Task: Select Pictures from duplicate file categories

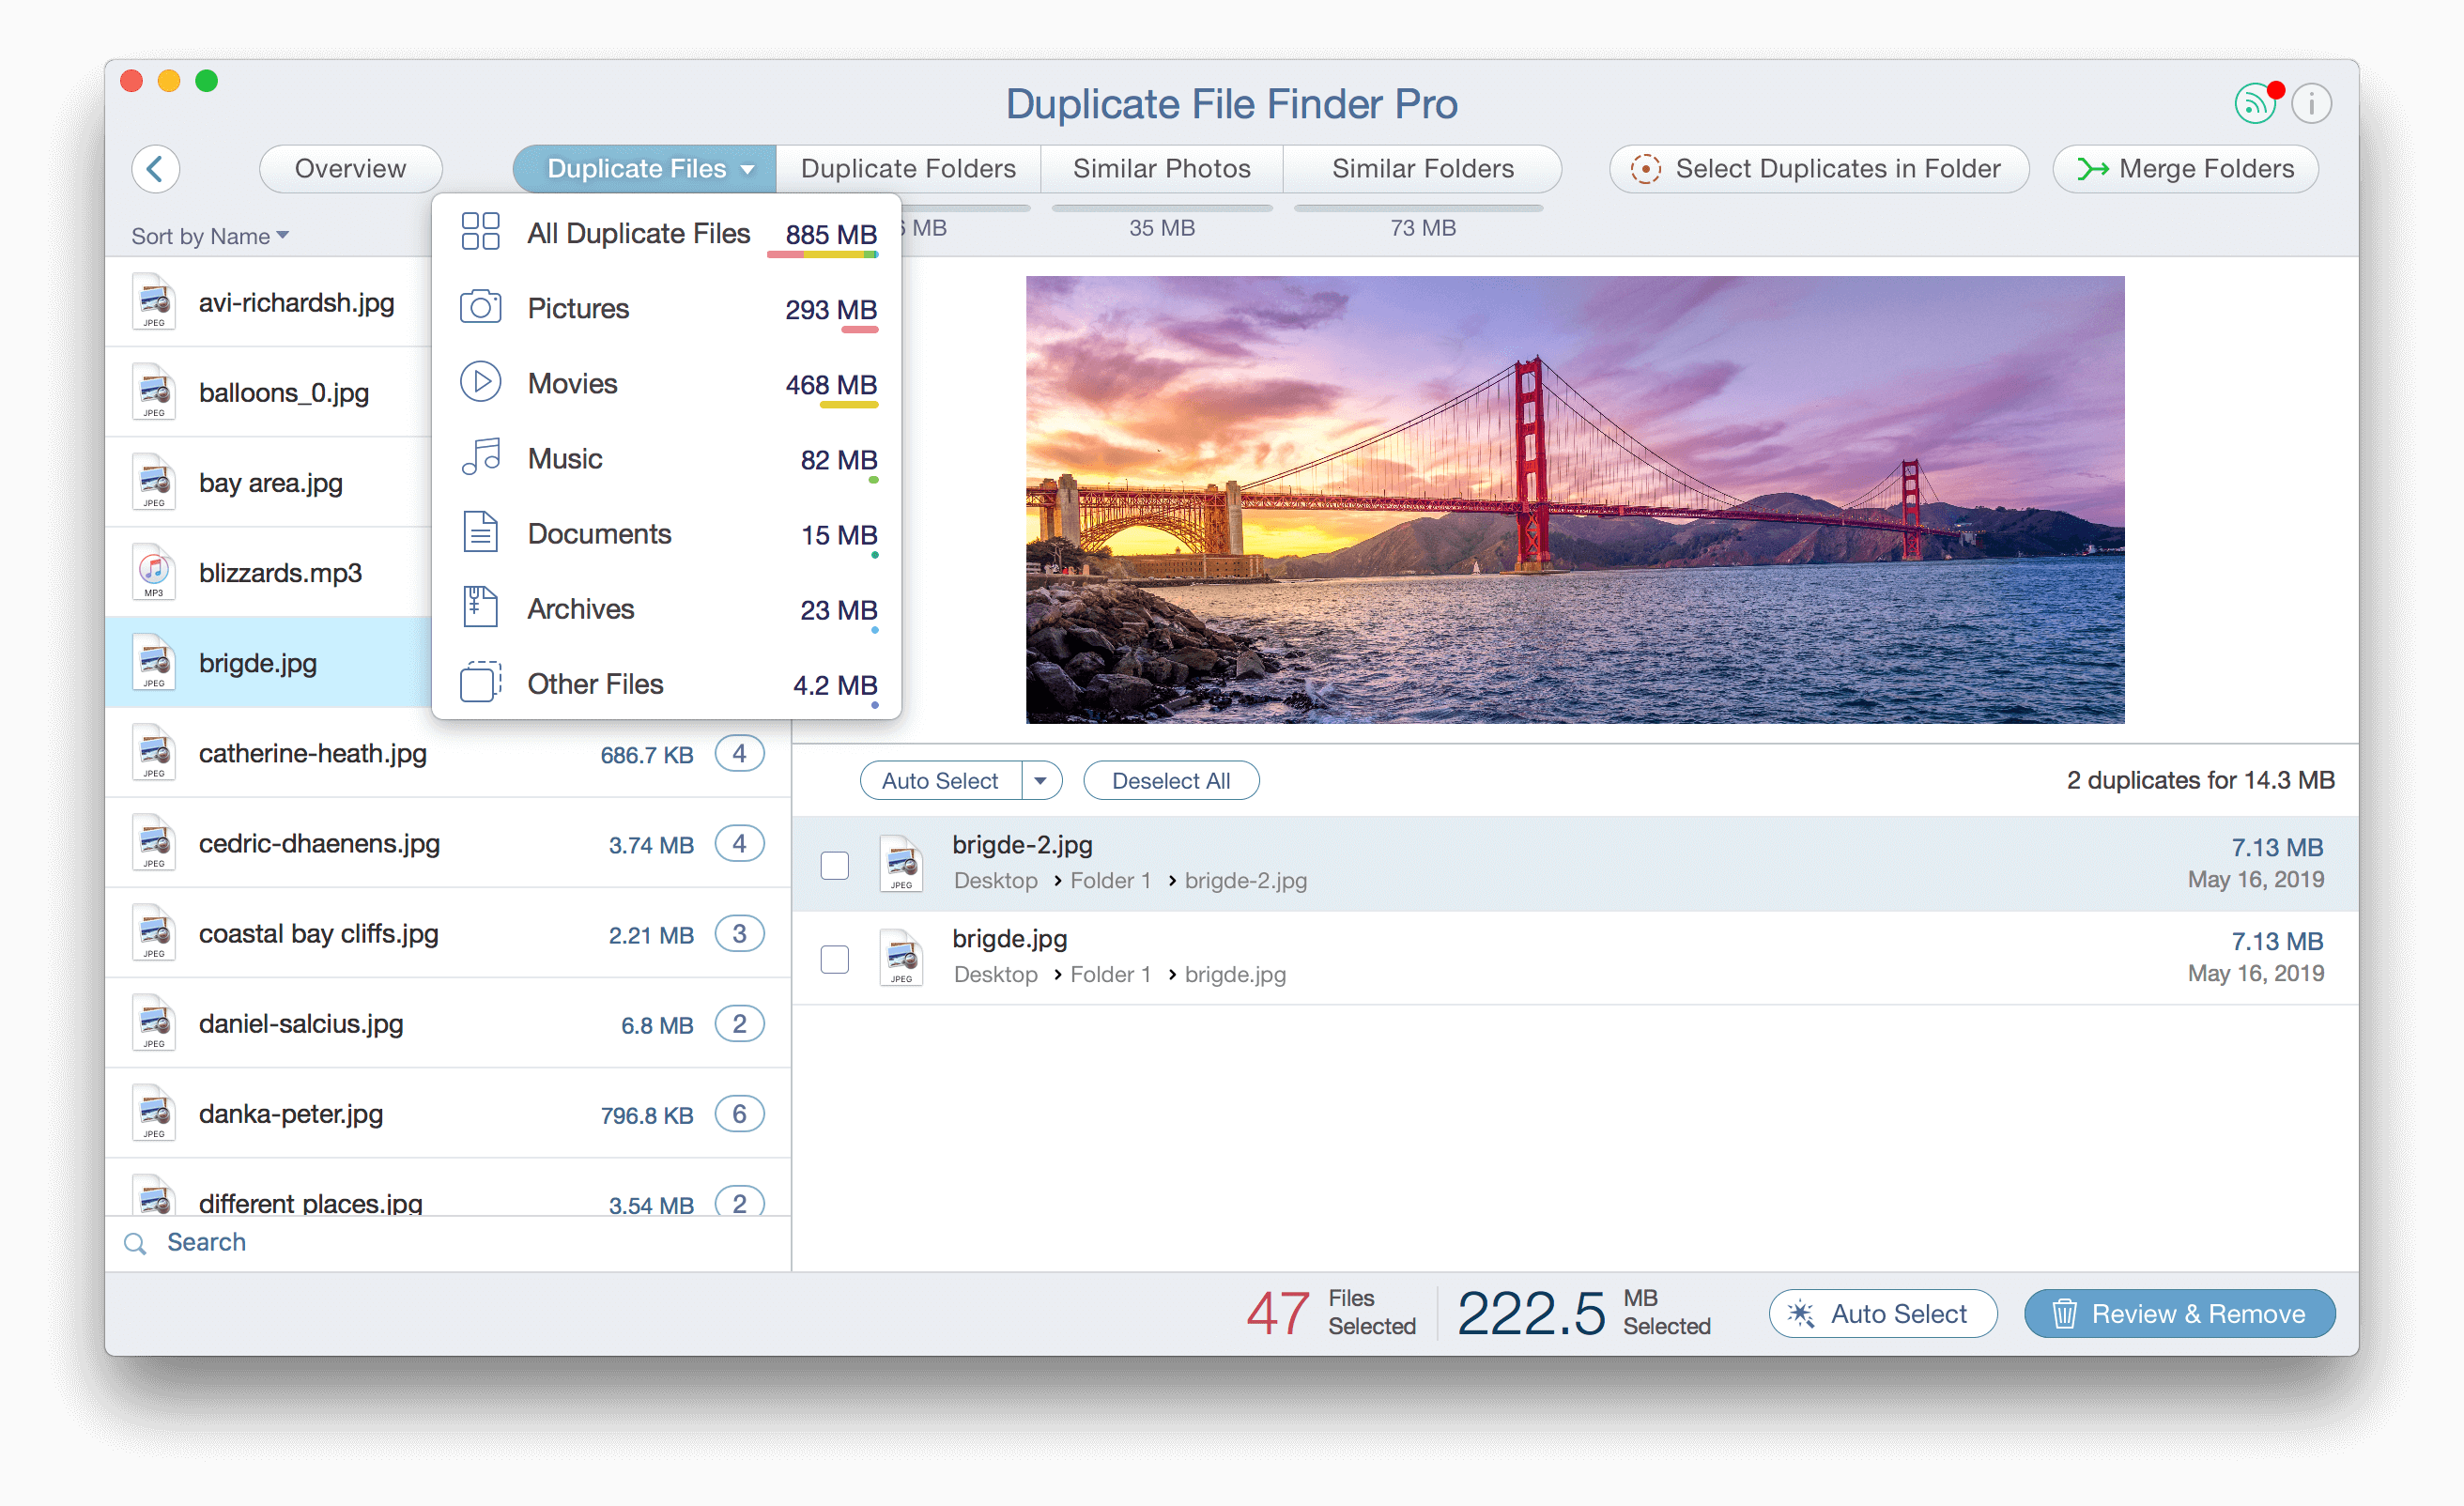Action: [x=577, y=306]
